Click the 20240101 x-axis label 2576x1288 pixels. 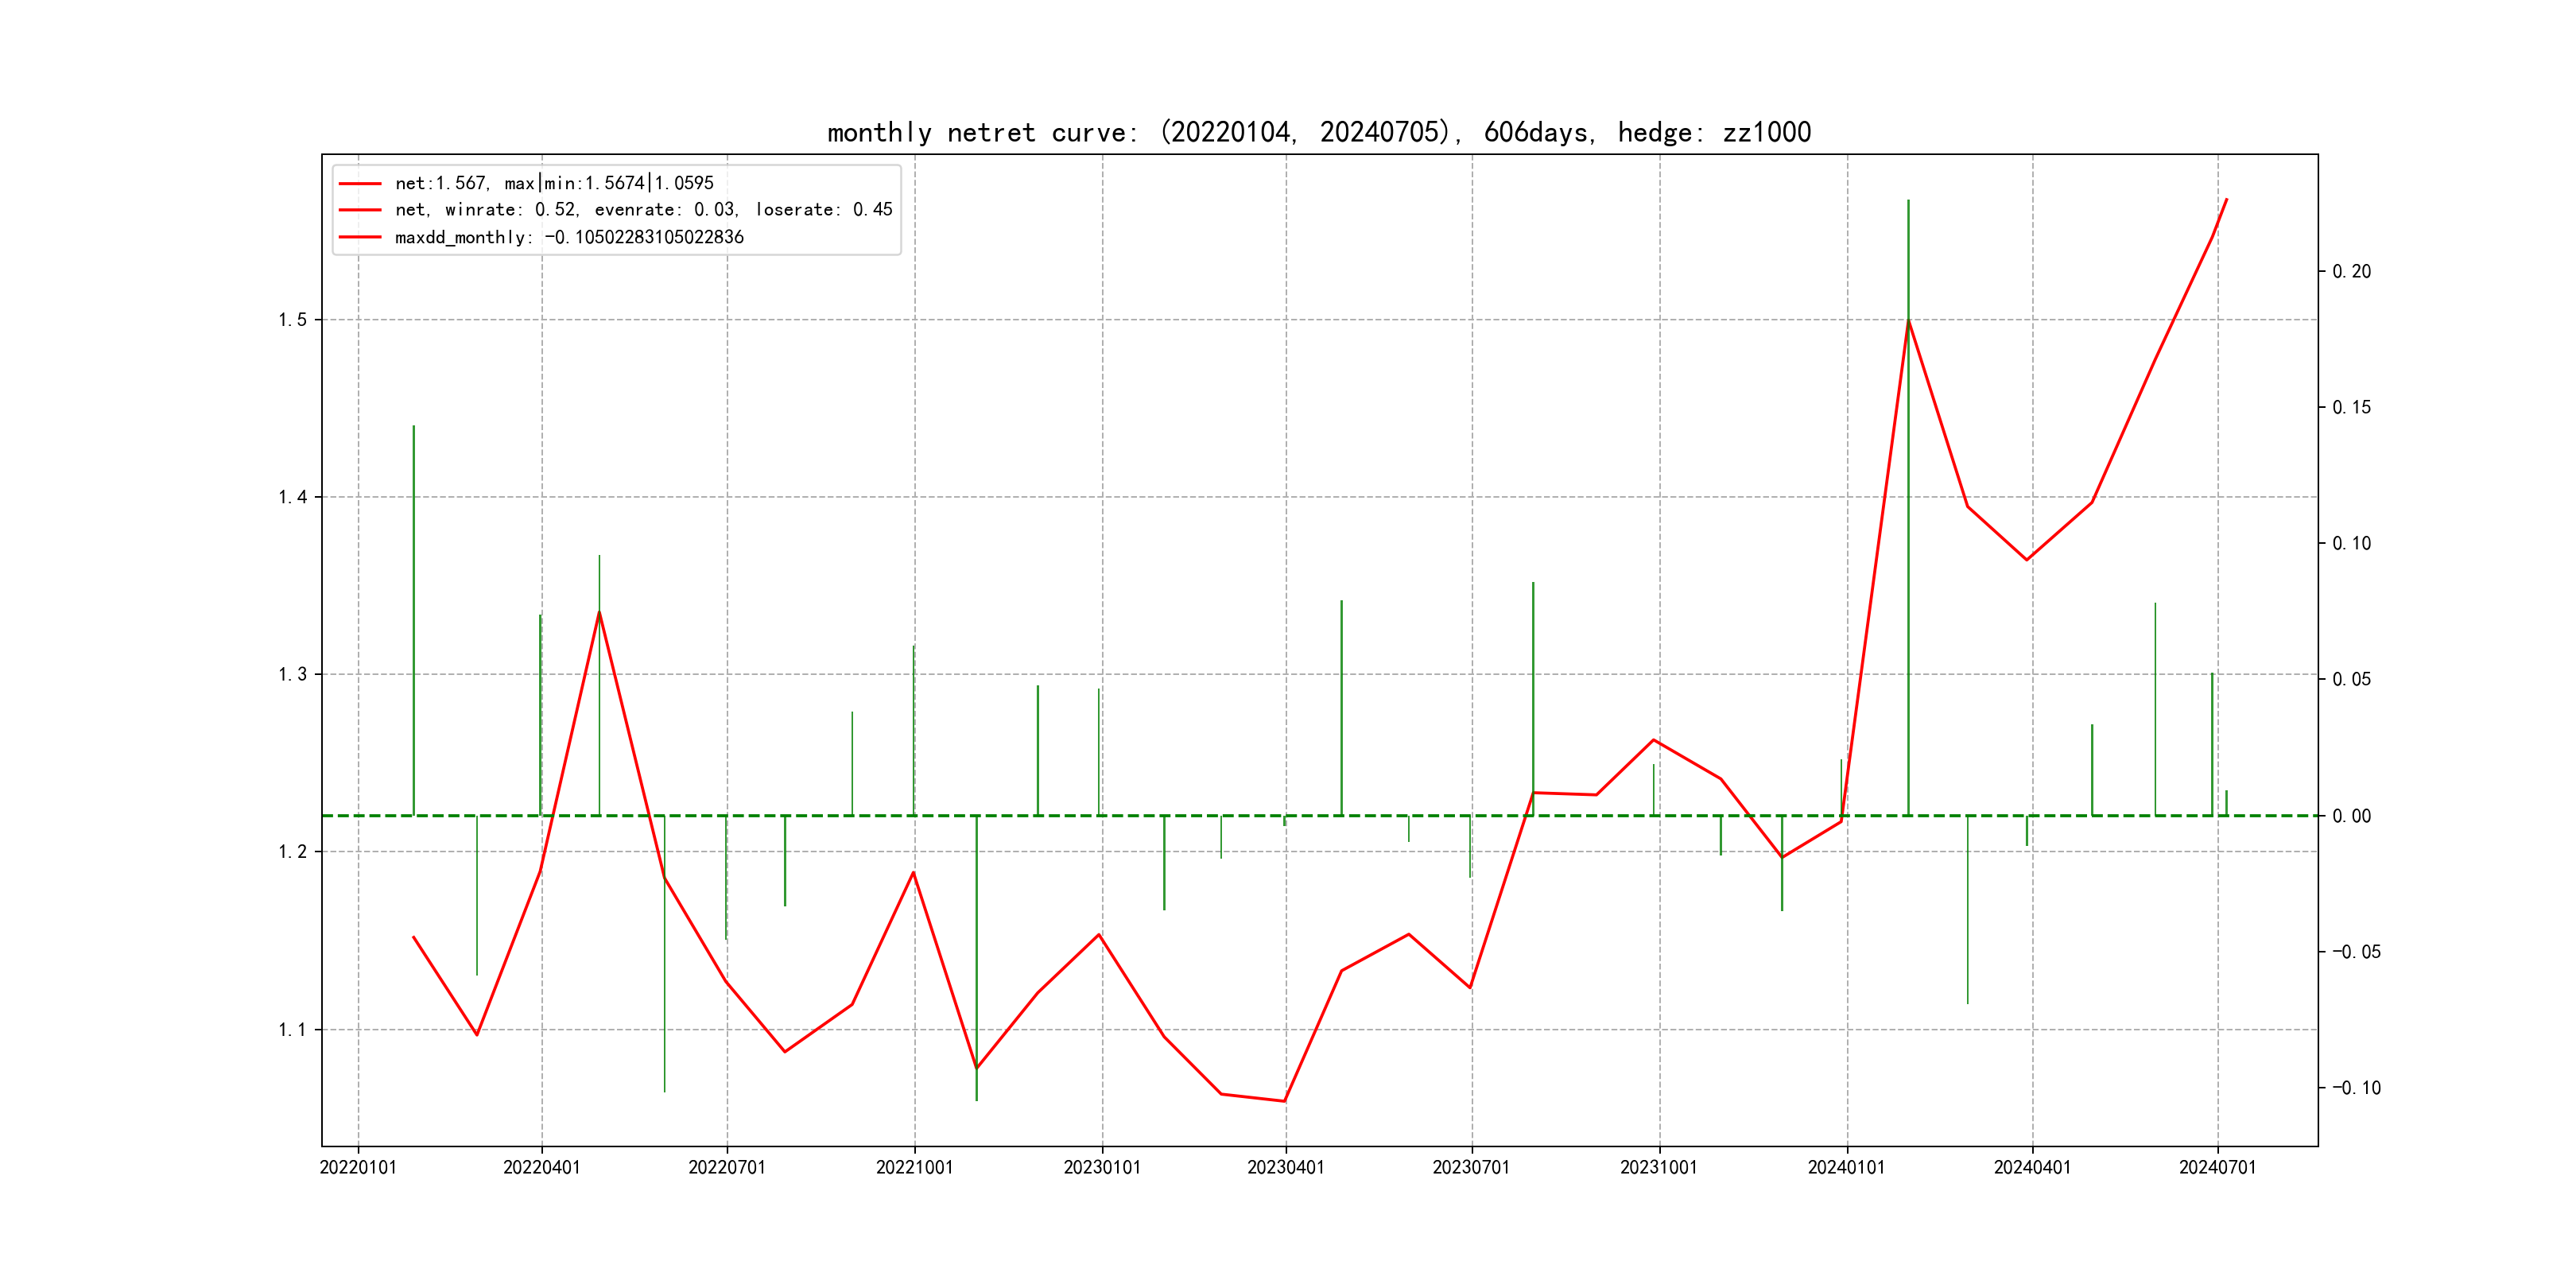[1846, 1168]
